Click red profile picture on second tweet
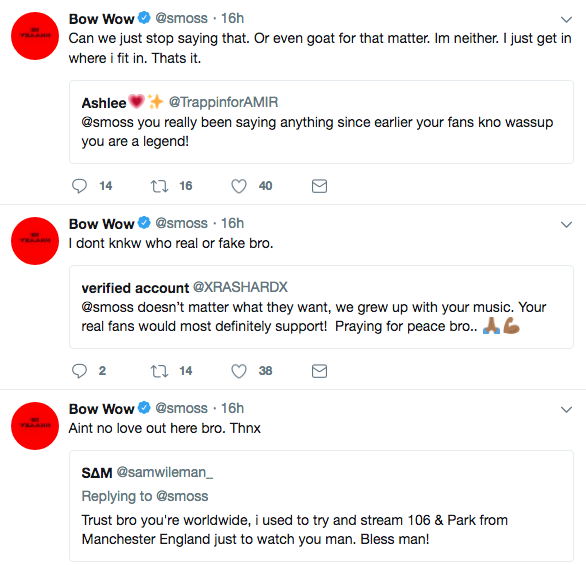 pyautogui.click(x=35, y=241)
